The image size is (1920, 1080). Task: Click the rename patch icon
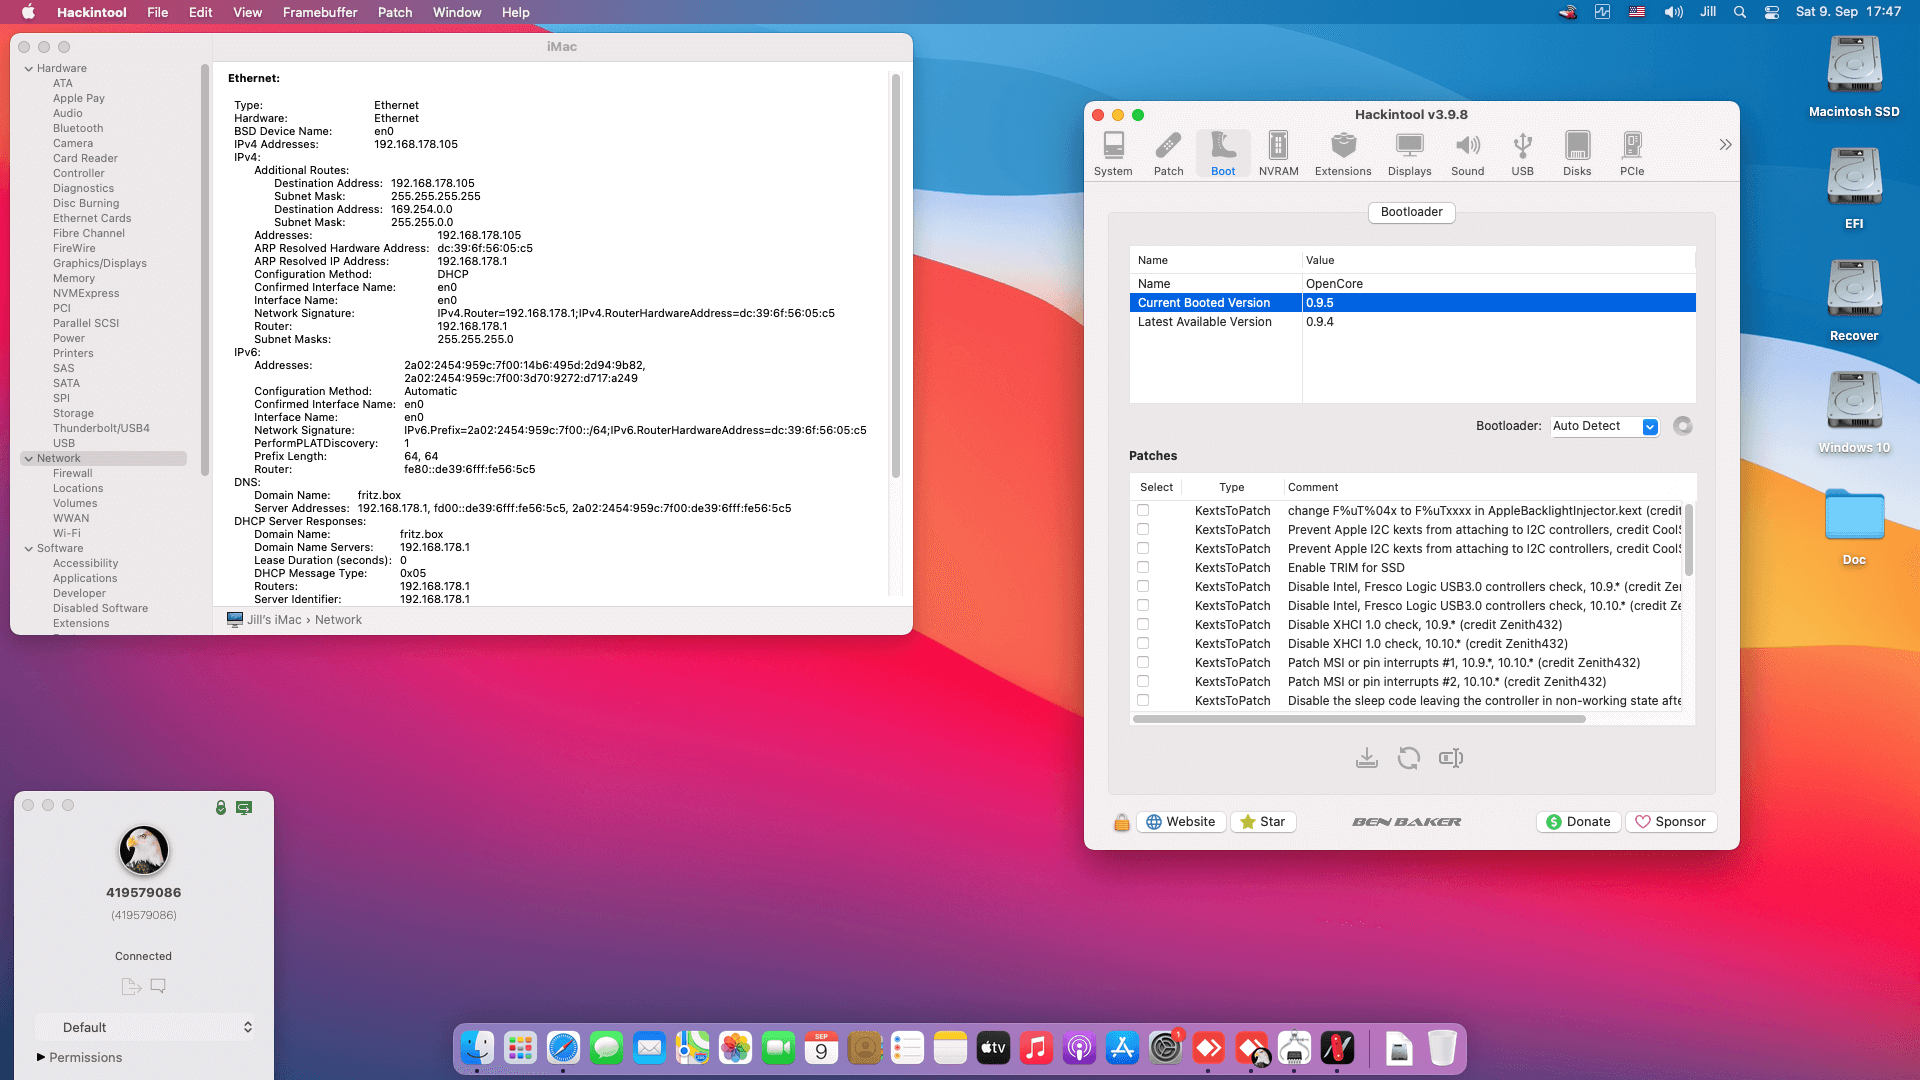1451,758
